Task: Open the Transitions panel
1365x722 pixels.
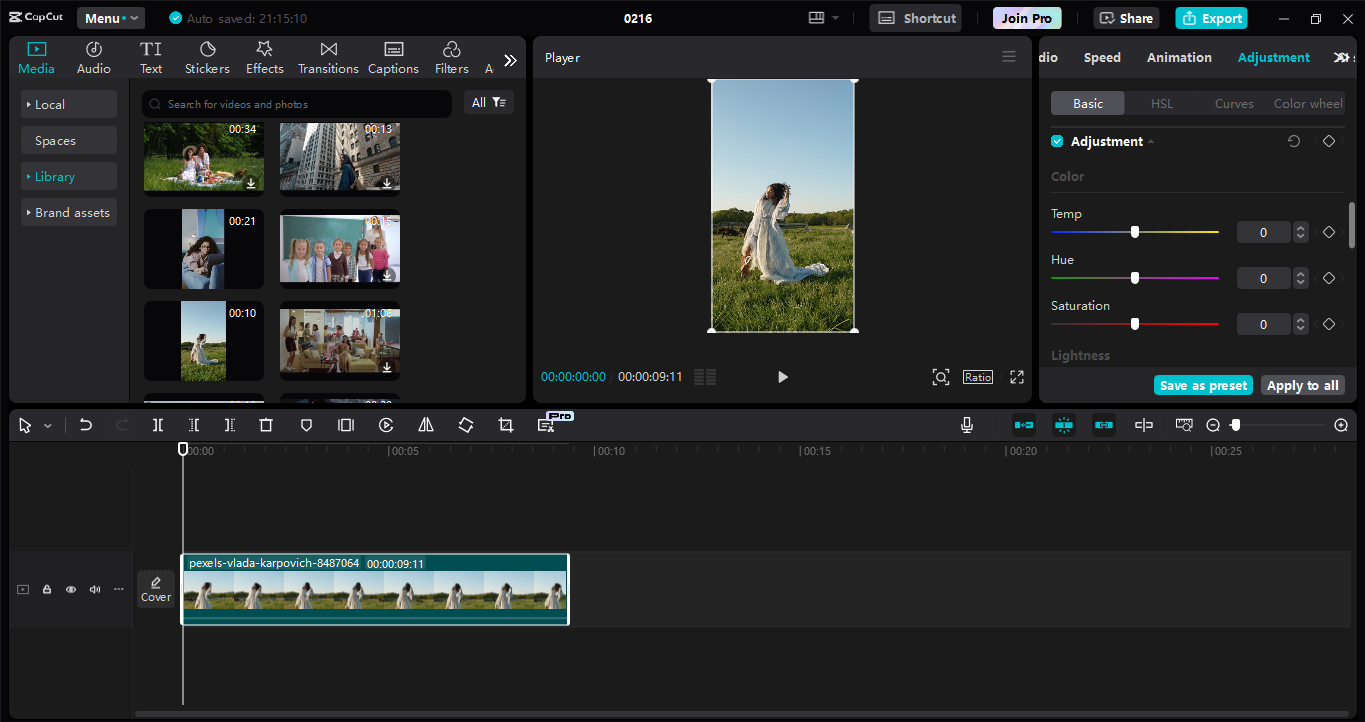Action: pos(328,56)
